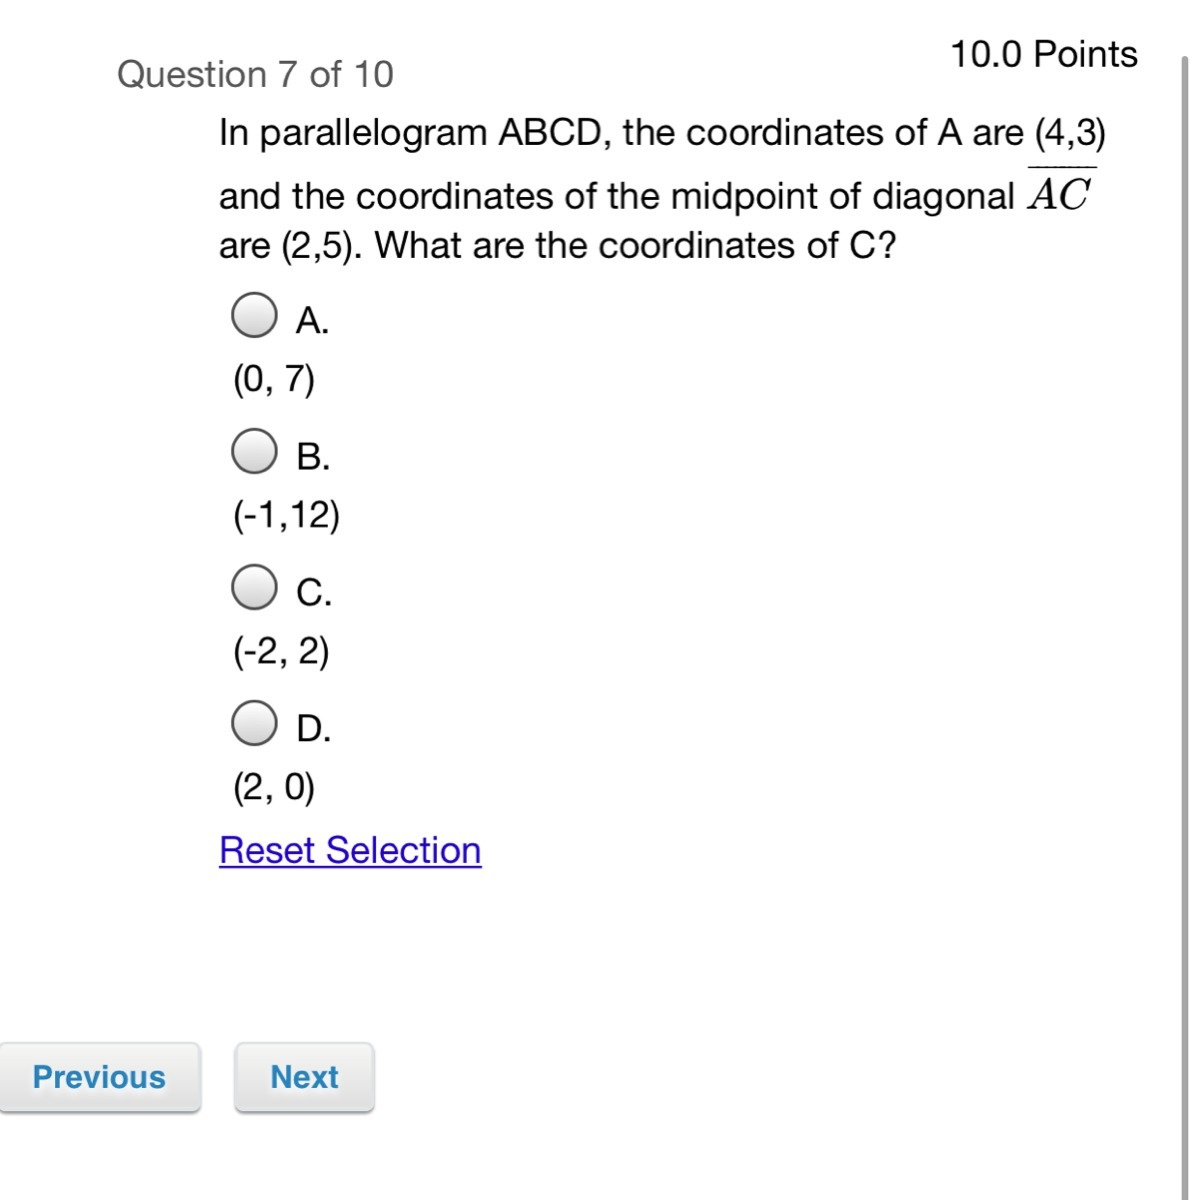Image resolution: width=1198 pixels, height=1200 pixels.
Task: Click the 'C.' option letter label
Action: pos(314,593)
